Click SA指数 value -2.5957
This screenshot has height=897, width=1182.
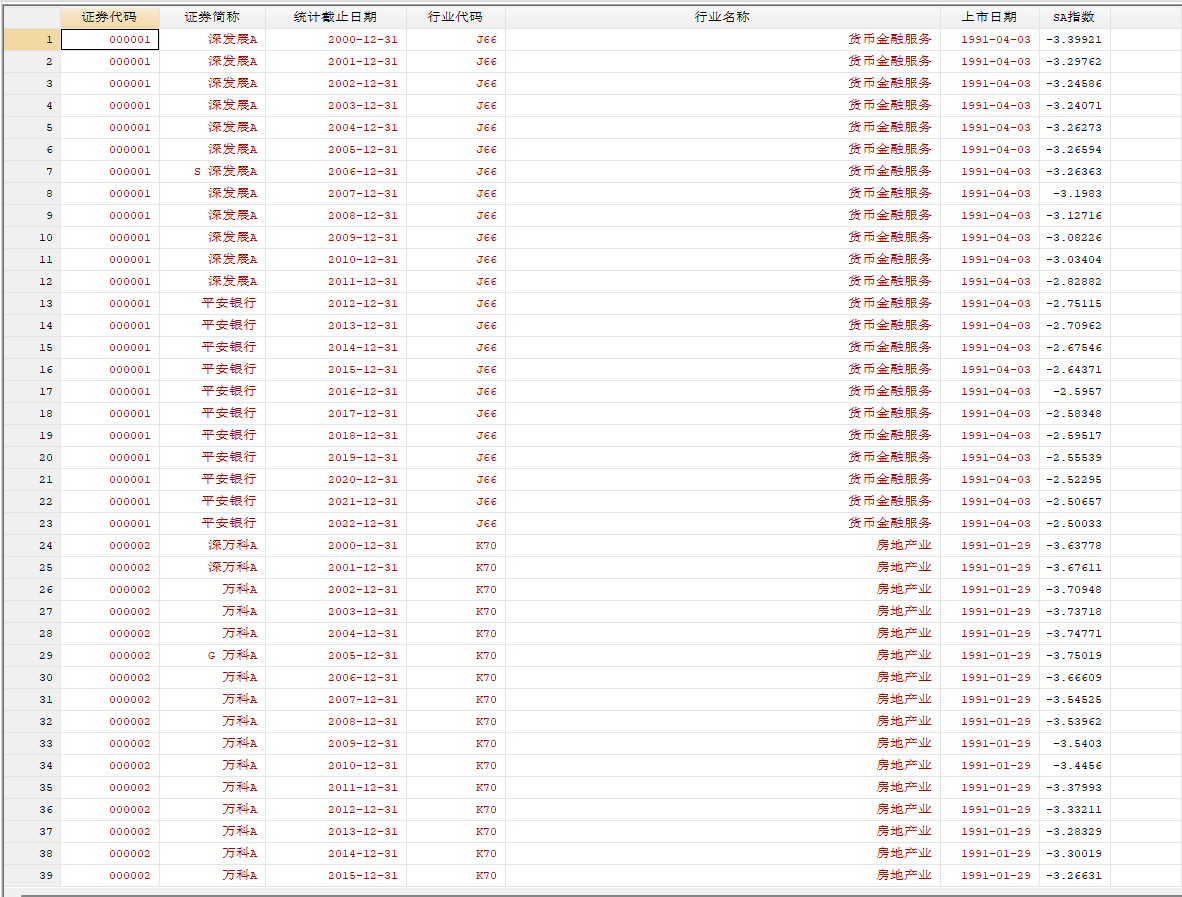pos(1077,391)
